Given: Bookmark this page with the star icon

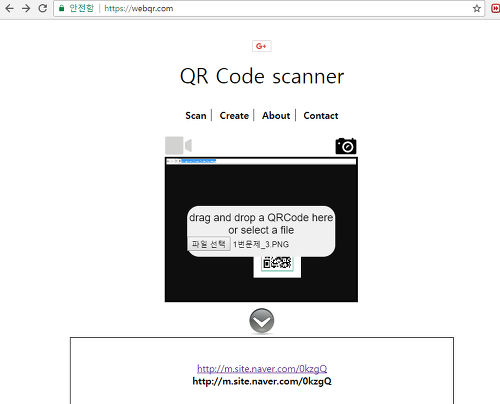Looking at the screenshot, I should (477, 8).
